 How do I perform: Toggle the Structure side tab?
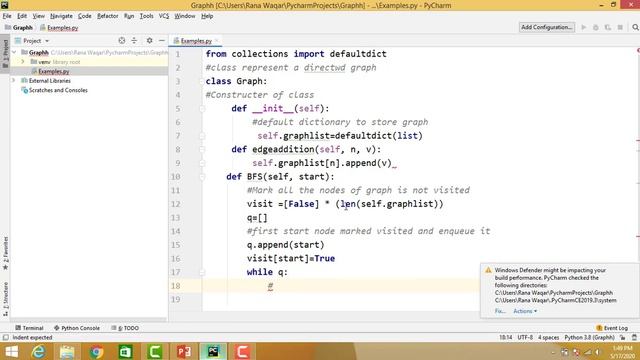pos(5,299)
